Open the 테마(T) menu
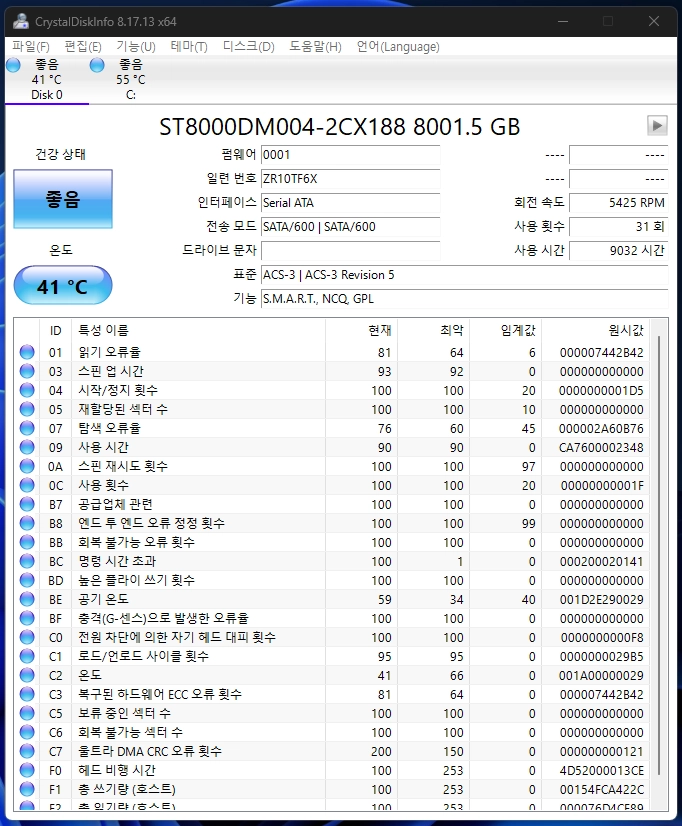 (x=189, y=46)
